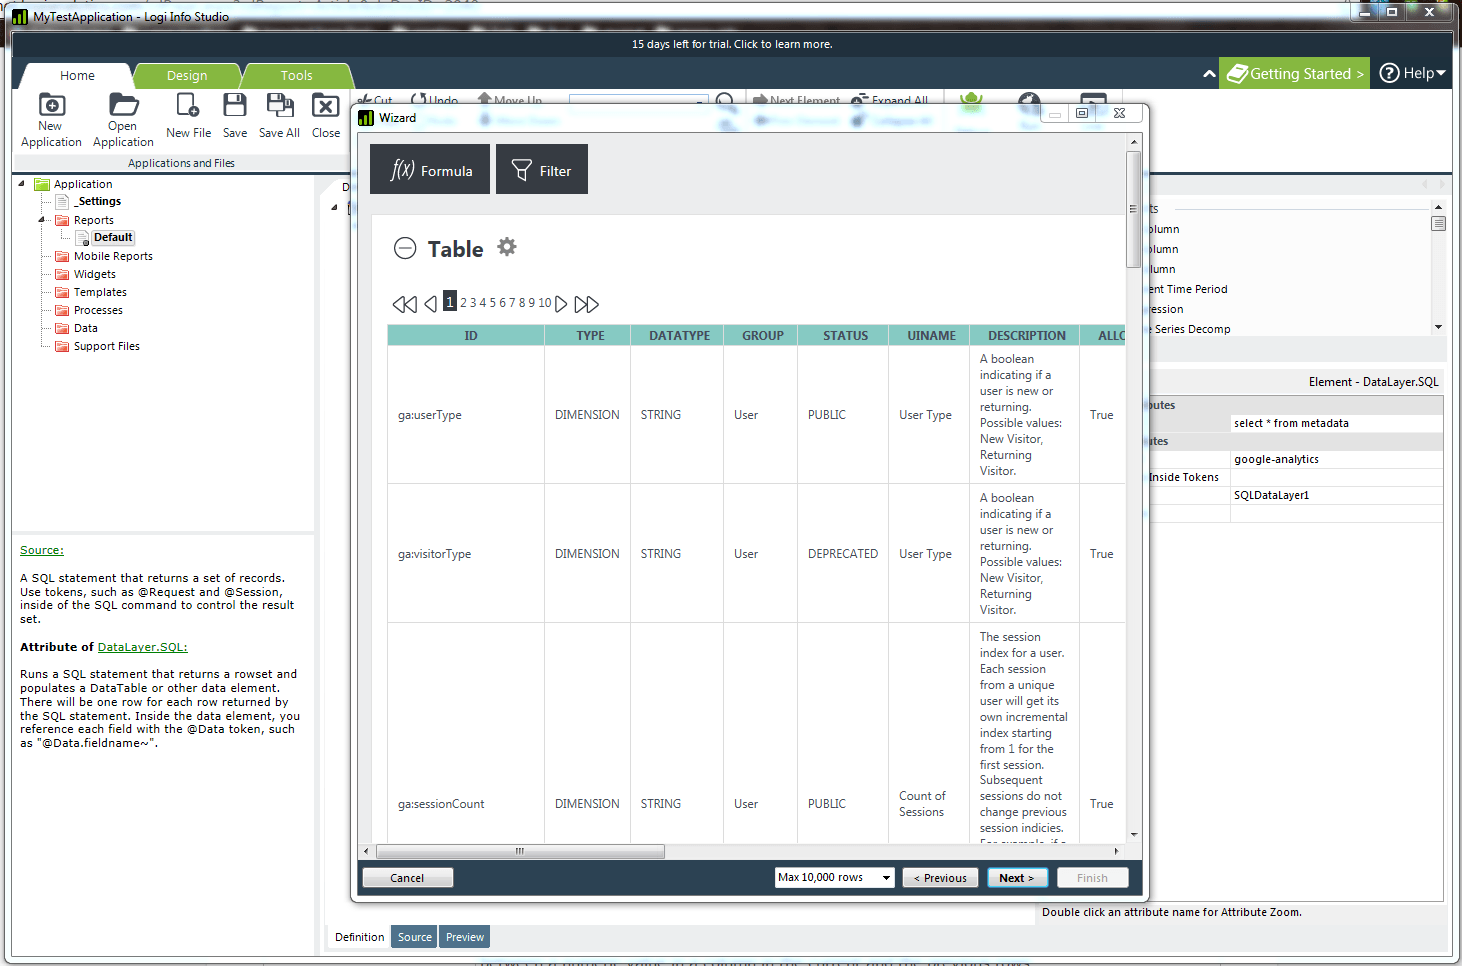This screenshot has width=1462, height=966.
Task: Collapse the Reports tree node
Action: pyautogui.click(x=42, y=219)
